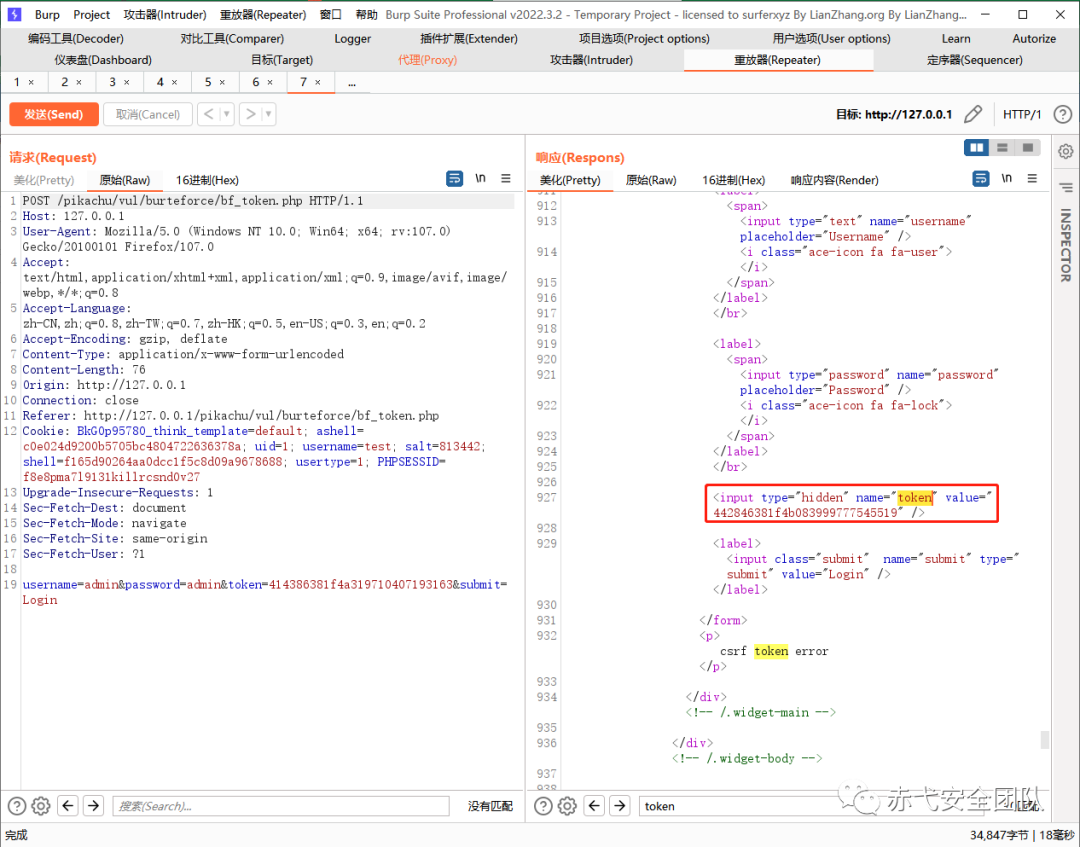The height and width of the screenshot is (847, 1080).
Task: Open the Extender tab
Action: (469, 39)
